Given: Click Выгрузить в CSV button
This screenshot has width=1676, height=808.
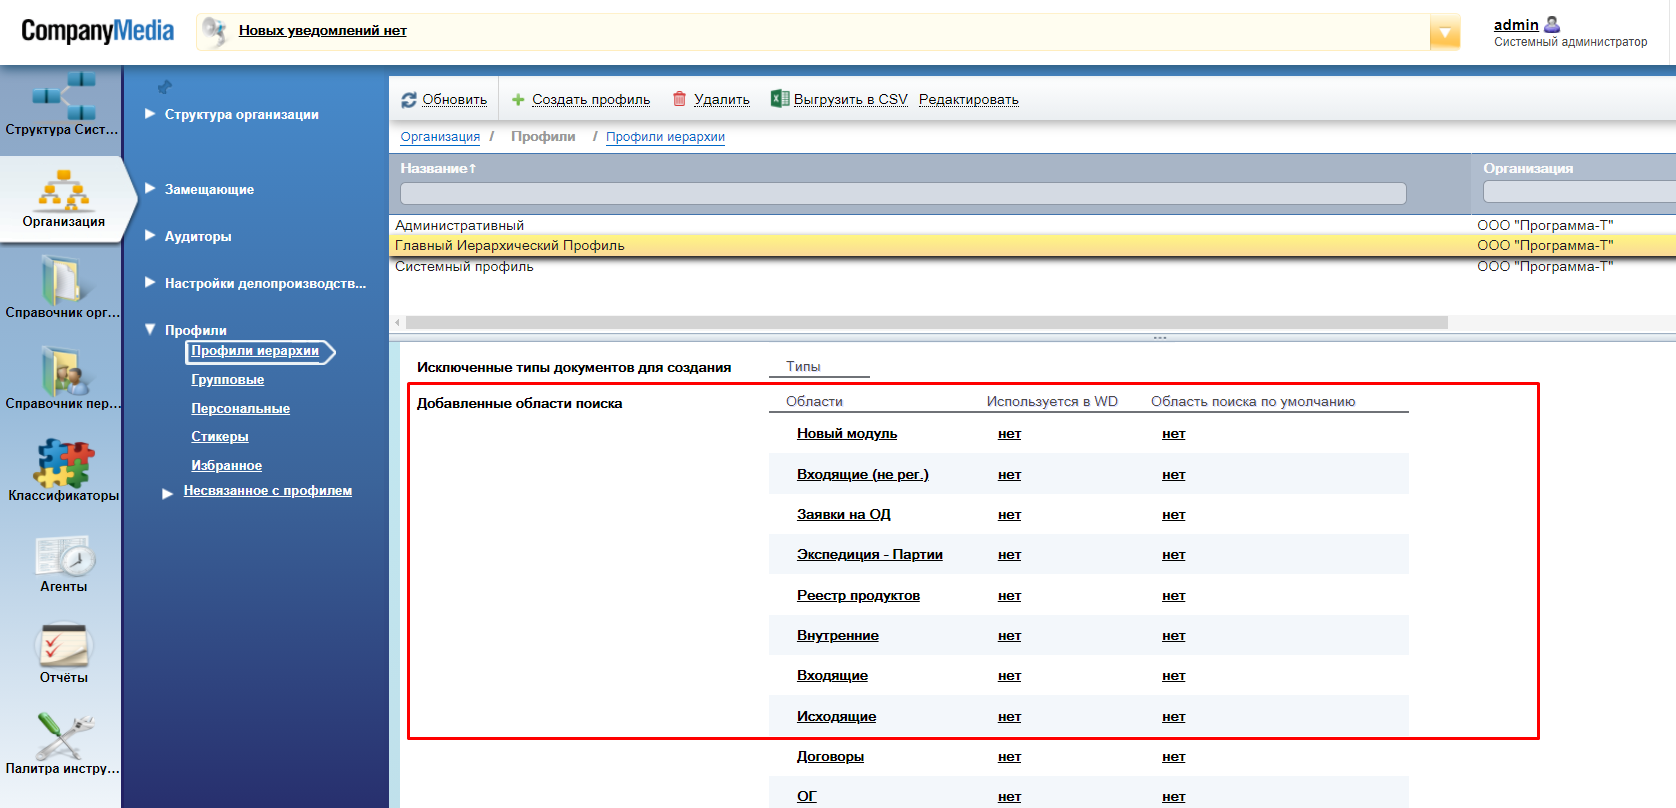Looking at the screenshot, I should pos(851,100).
